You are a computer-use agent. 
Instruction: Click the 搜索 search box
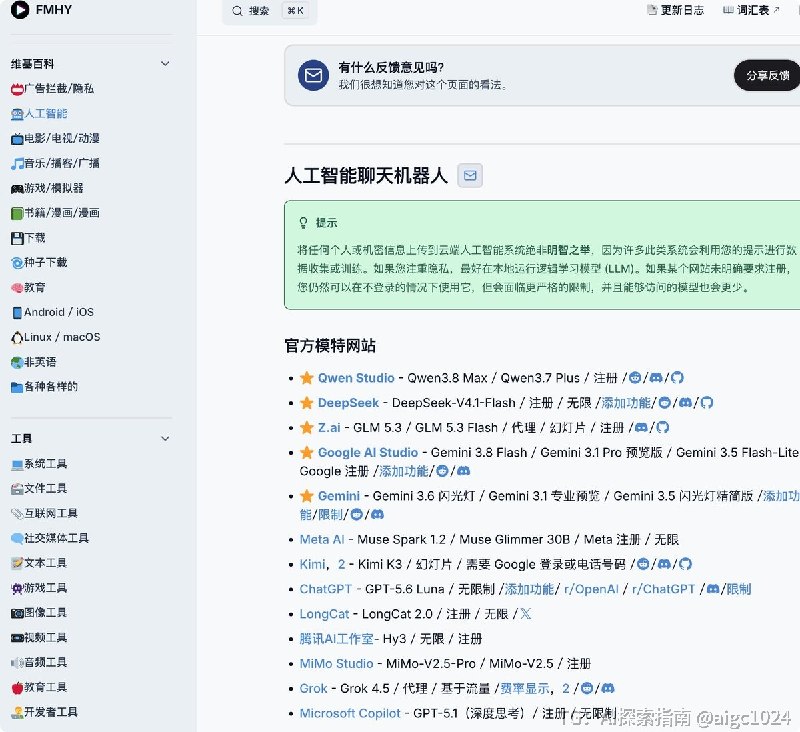[x=270, y=11]
